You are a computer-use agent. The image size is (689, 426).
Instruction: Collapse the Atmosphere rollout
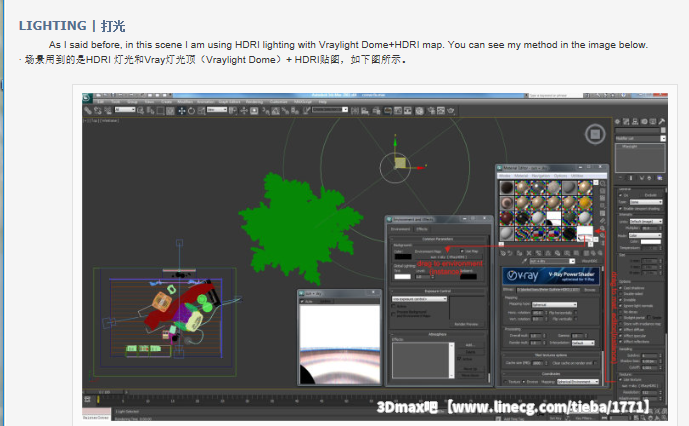437,334
